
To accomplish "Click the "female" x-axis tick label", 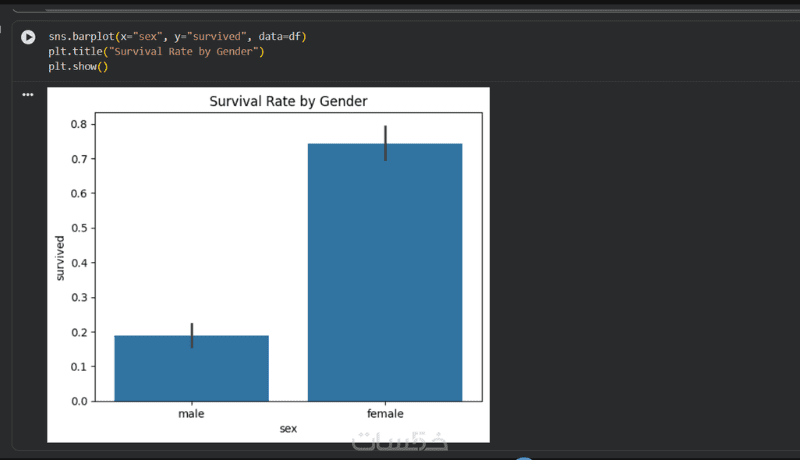I will pos(385,413).
